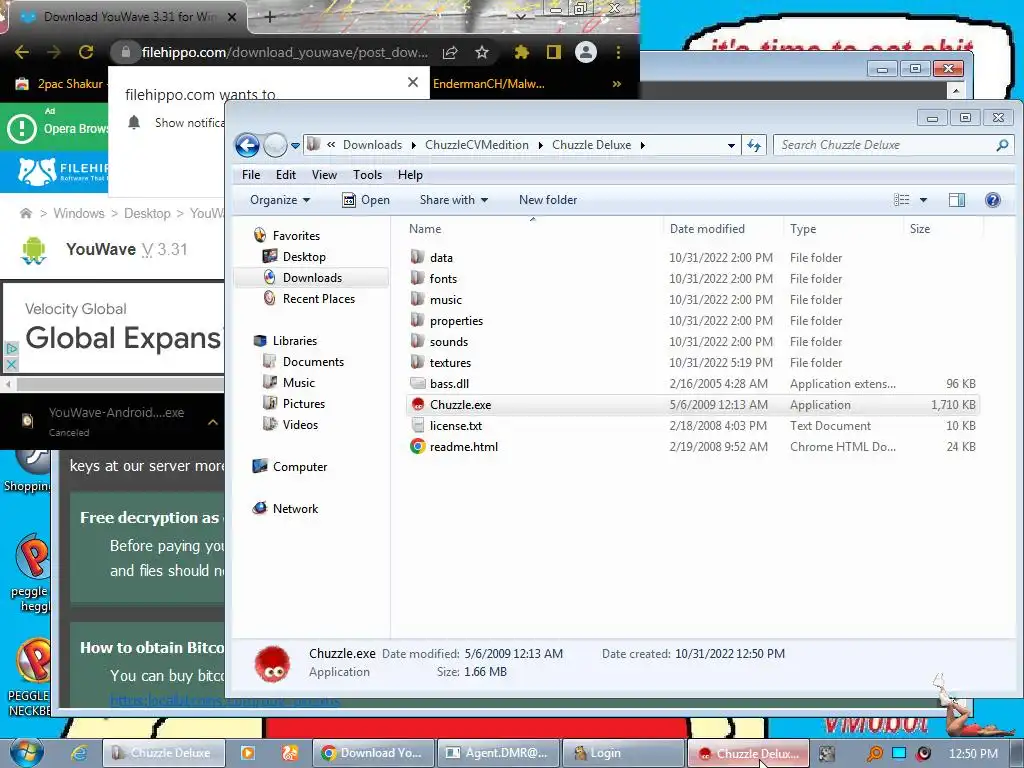Click the Open button in Explorer toolbar
1024x768 pixels.
click(366, 200)
